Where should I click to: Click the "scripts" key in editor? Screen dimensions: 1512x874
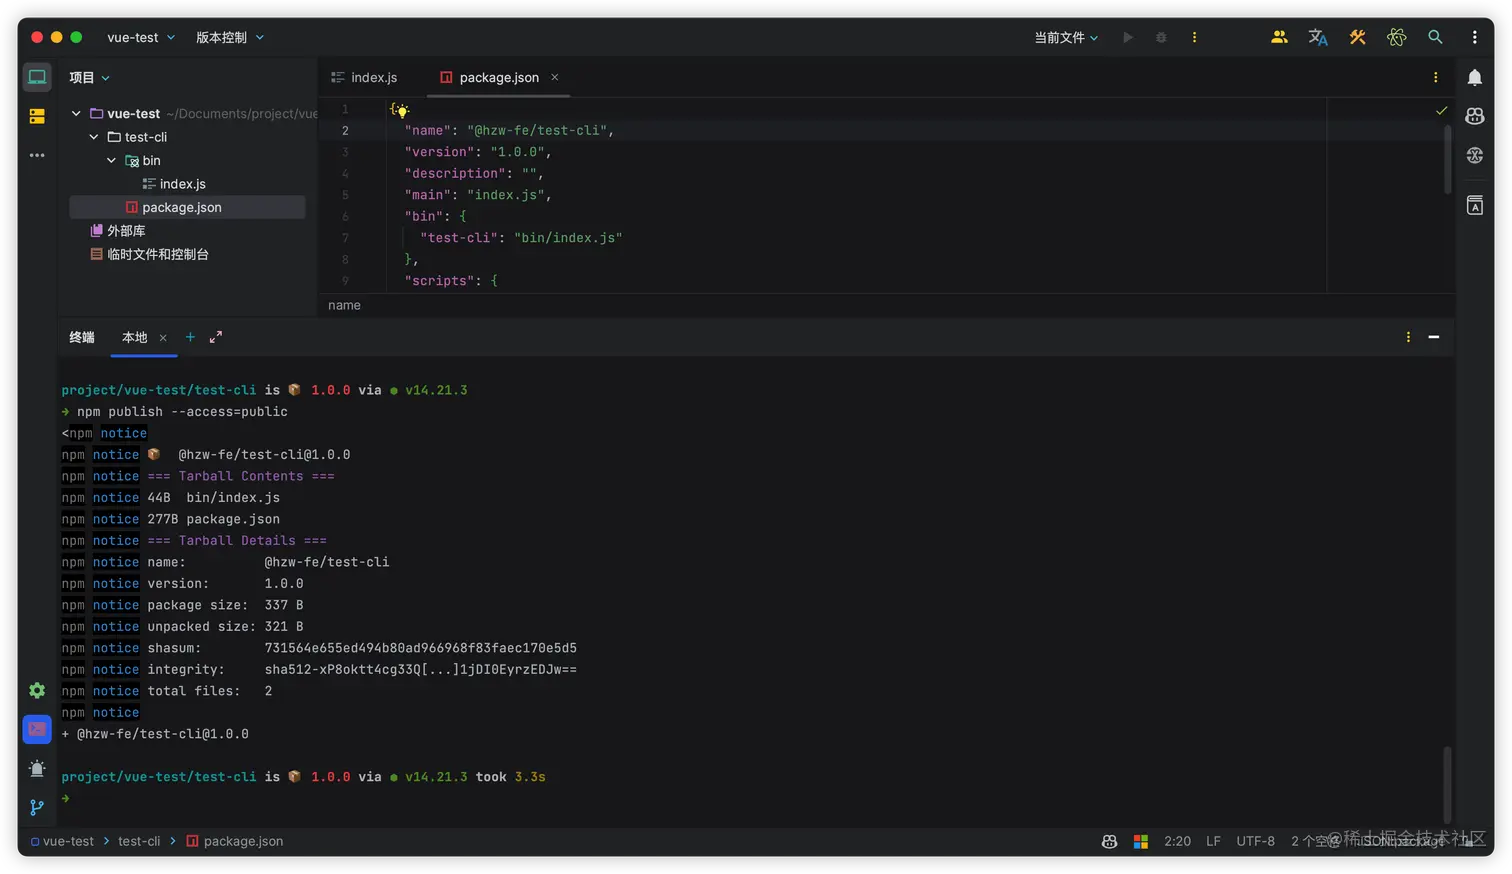pyautogui.click(x=439, y=281)
